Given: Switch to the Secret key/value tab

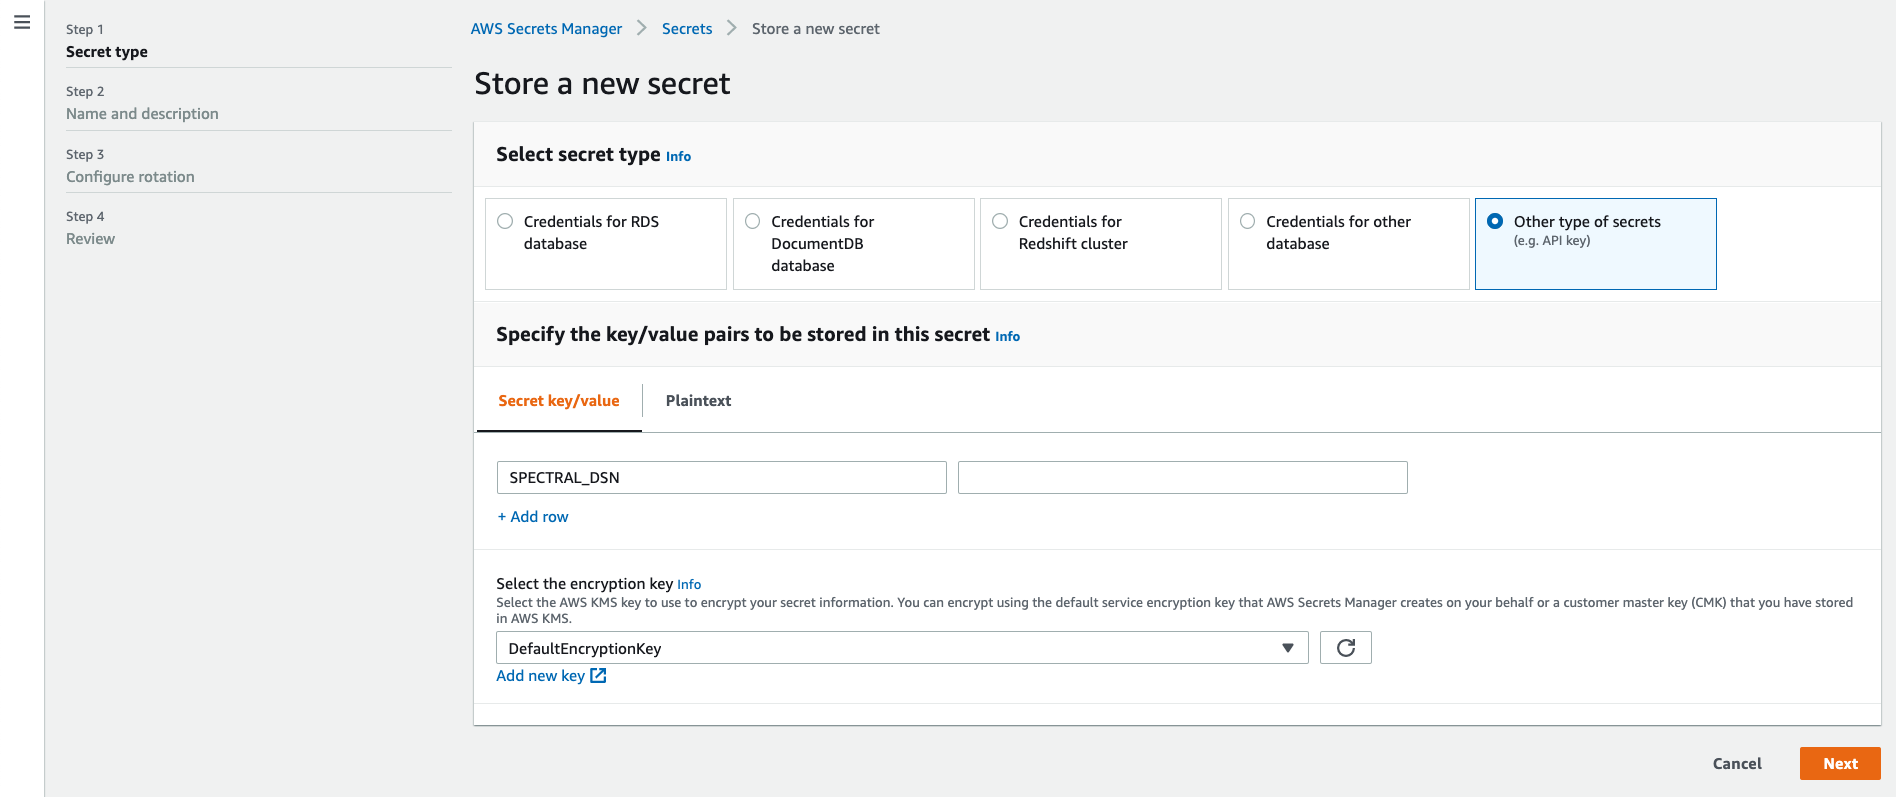Looking at the screenshot, I should click(x=559, y=401).
